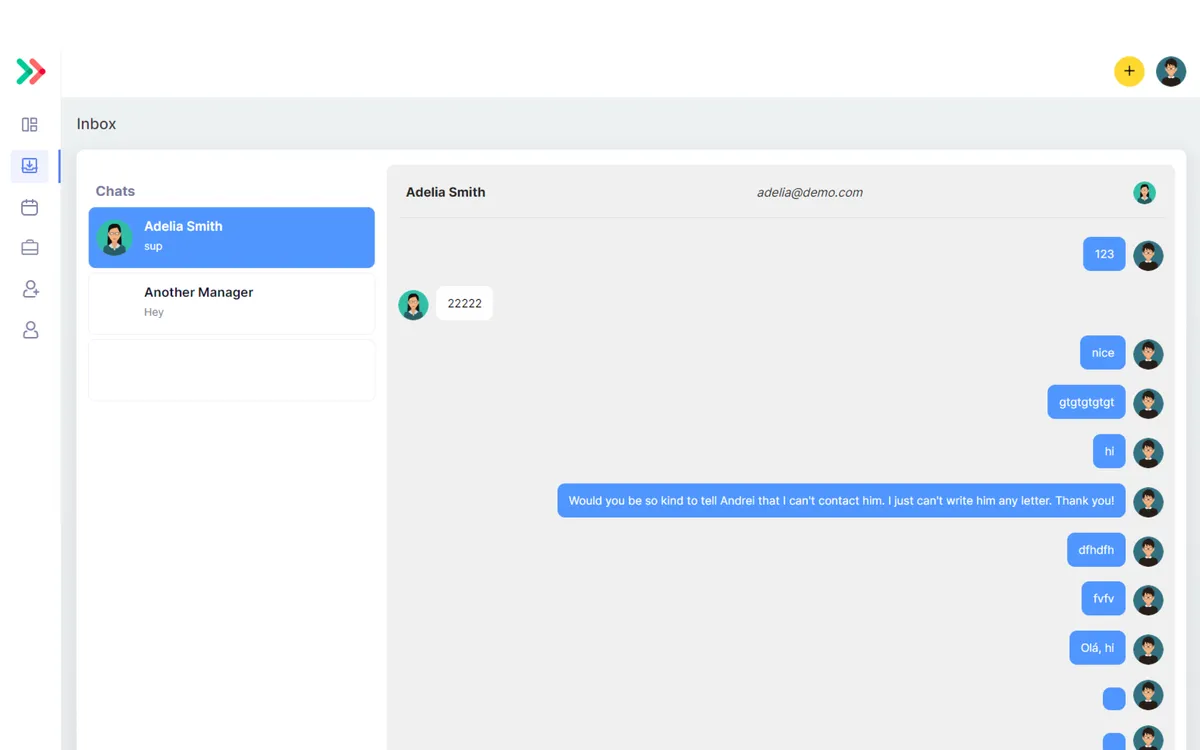Screen dimensions: 1200x750
Task: Click sender avatar beside "123" message
Action: (x=1148, y=255)
